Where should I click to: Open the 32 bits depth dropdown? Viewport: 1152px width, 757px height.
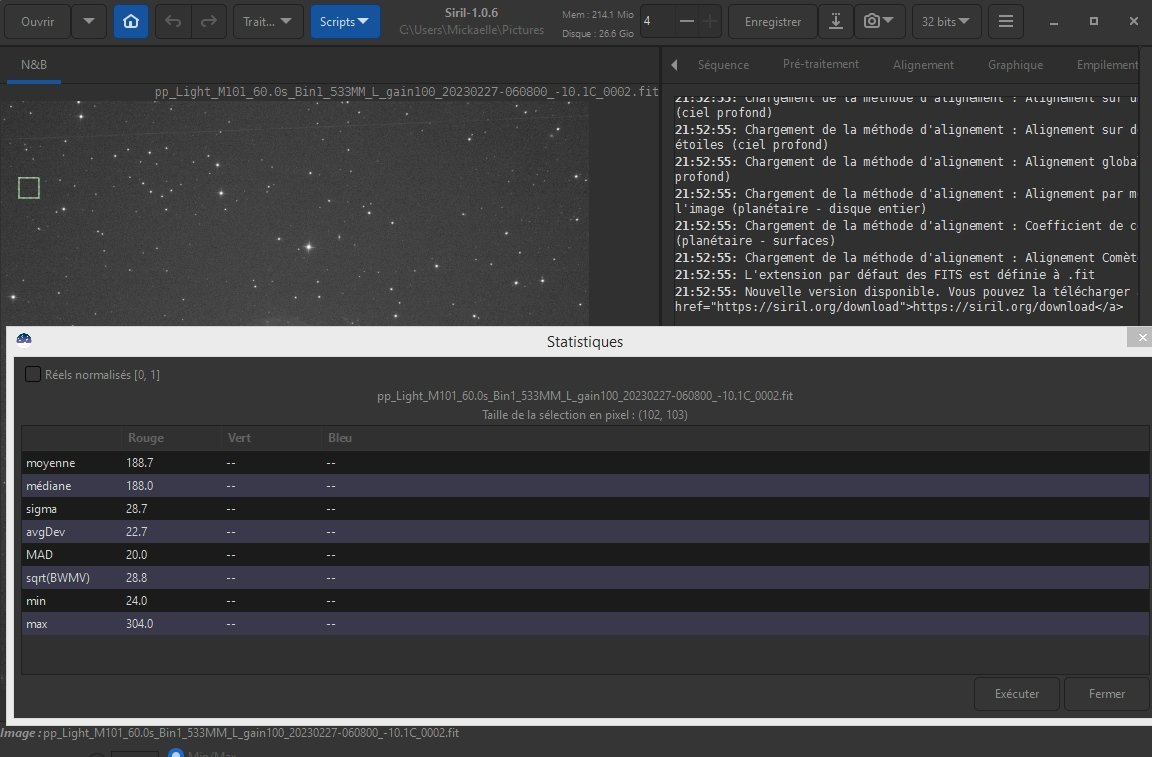click(946, 21)
